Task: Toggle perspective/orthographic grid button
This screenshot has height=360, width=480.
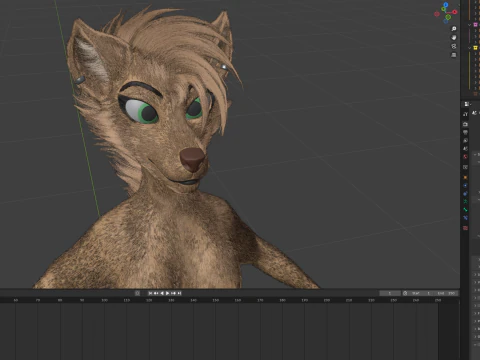Action: point(453,55)
